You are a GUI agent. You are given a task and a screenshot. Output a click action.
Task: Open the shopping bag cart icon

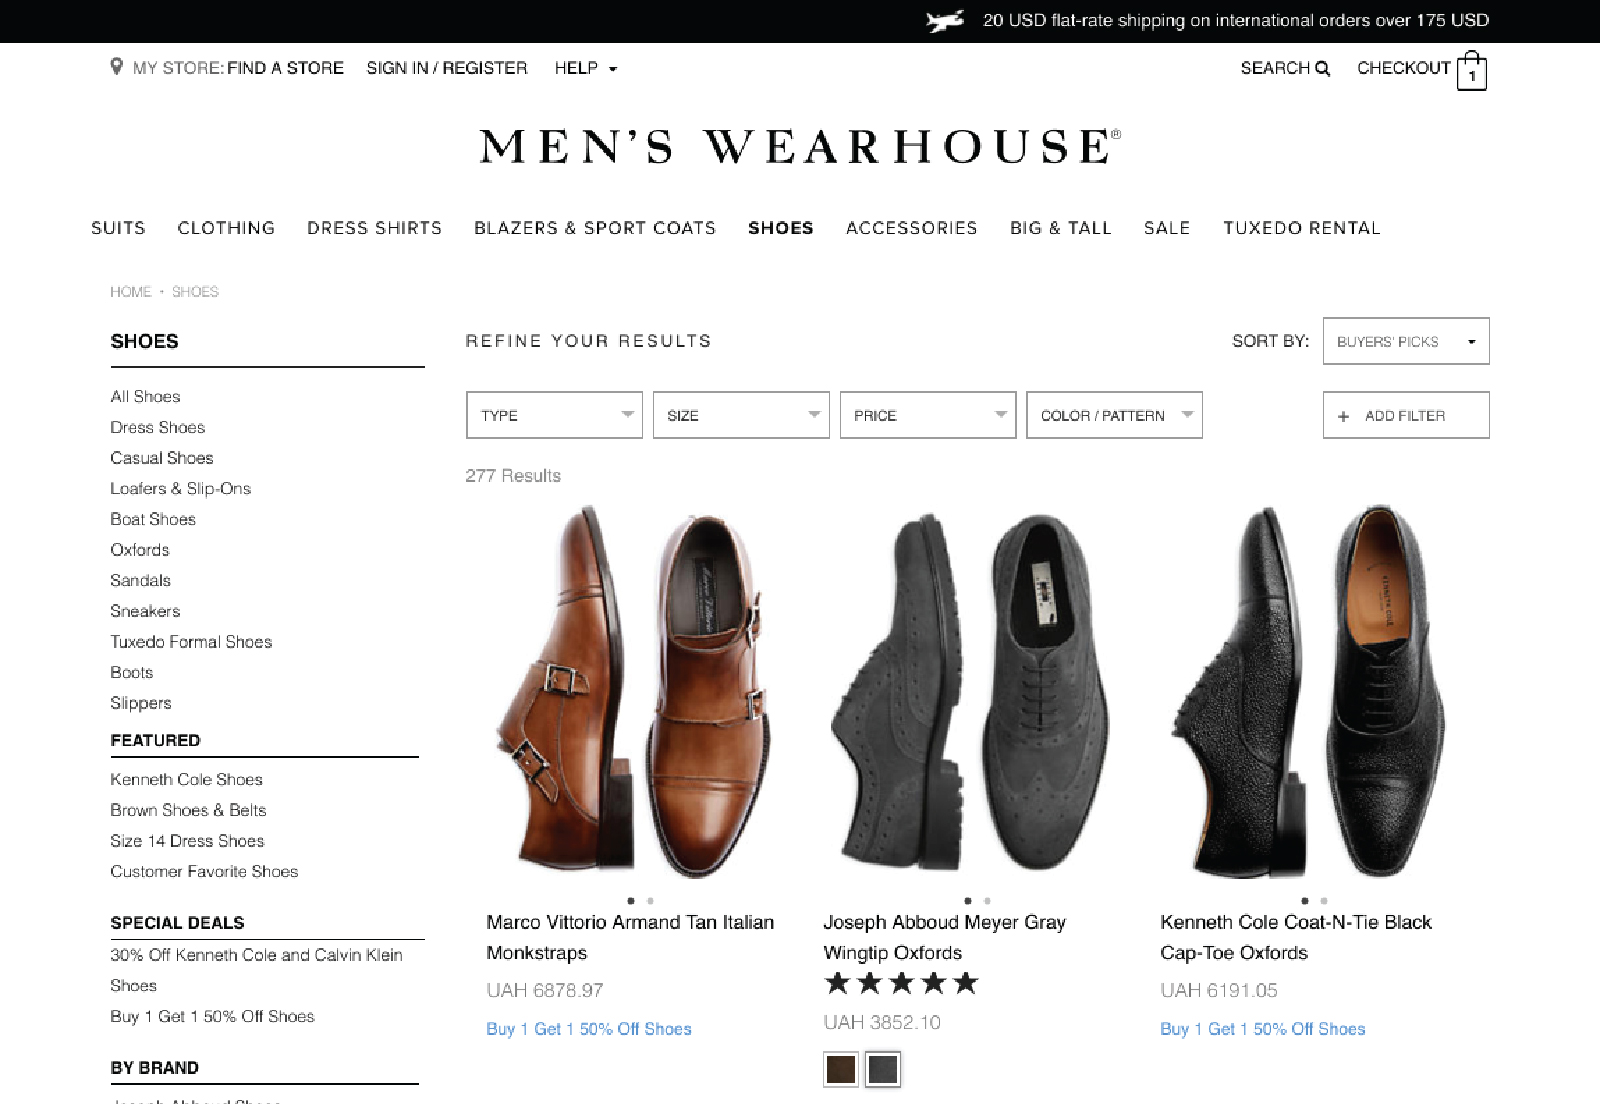click(1472, 71)
